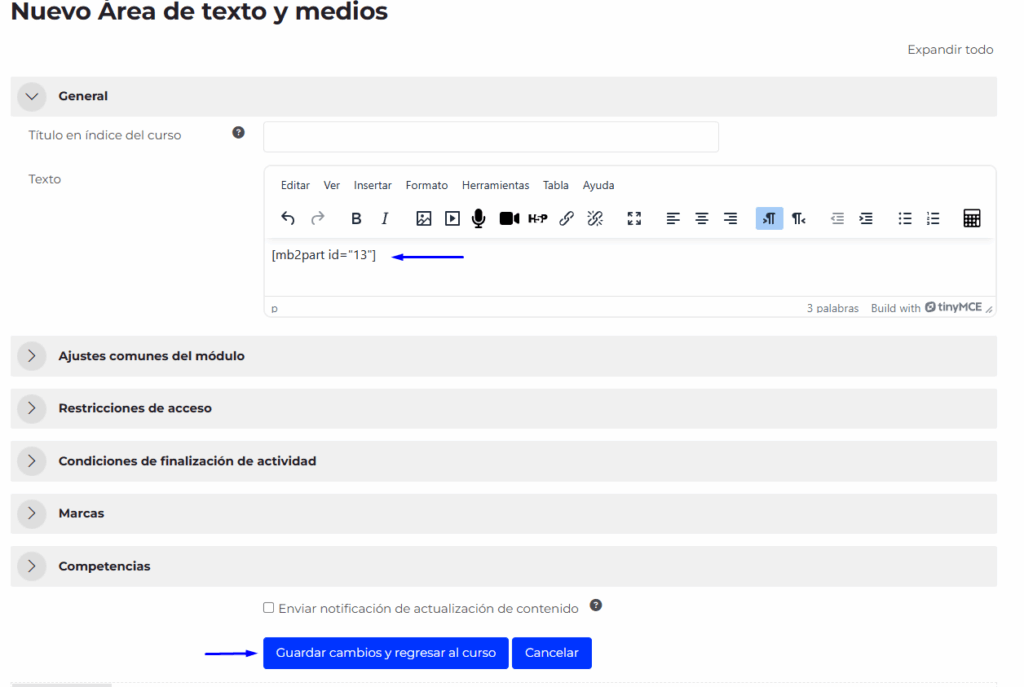Click the record video camera icon

[x=509, y=218]
